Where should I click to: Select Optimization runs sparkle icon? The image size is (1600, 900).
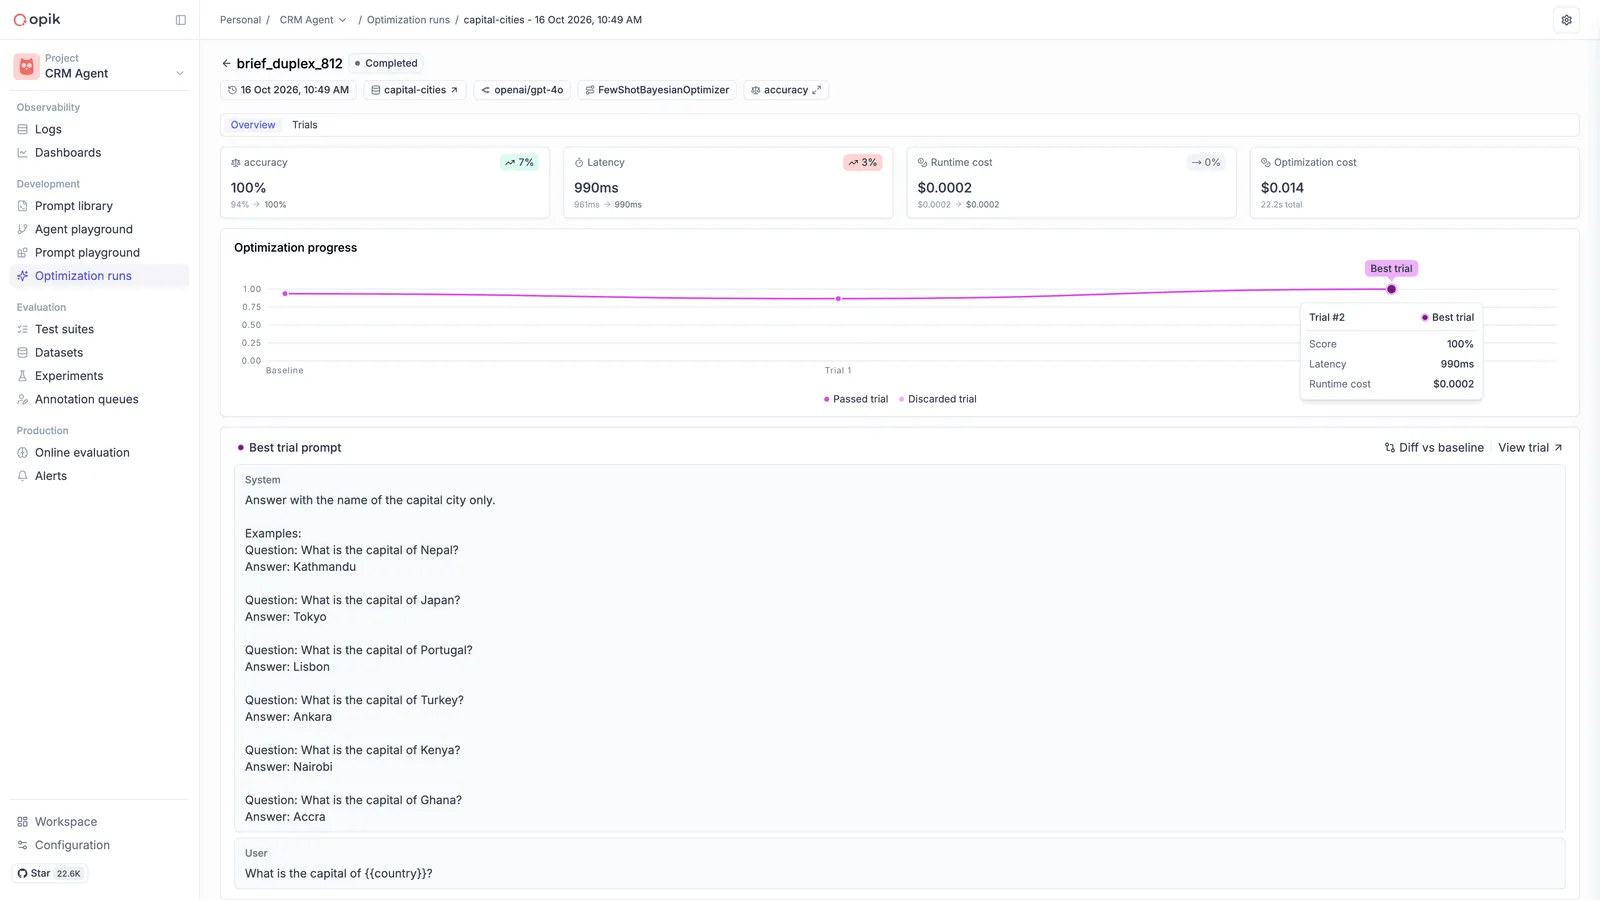tap(22, 276)
